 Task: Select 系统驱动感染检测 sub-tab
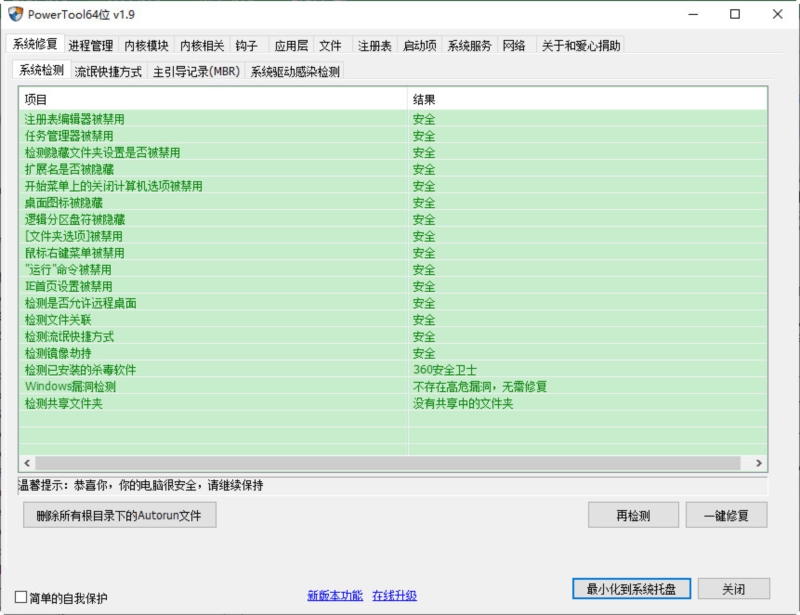295,72
